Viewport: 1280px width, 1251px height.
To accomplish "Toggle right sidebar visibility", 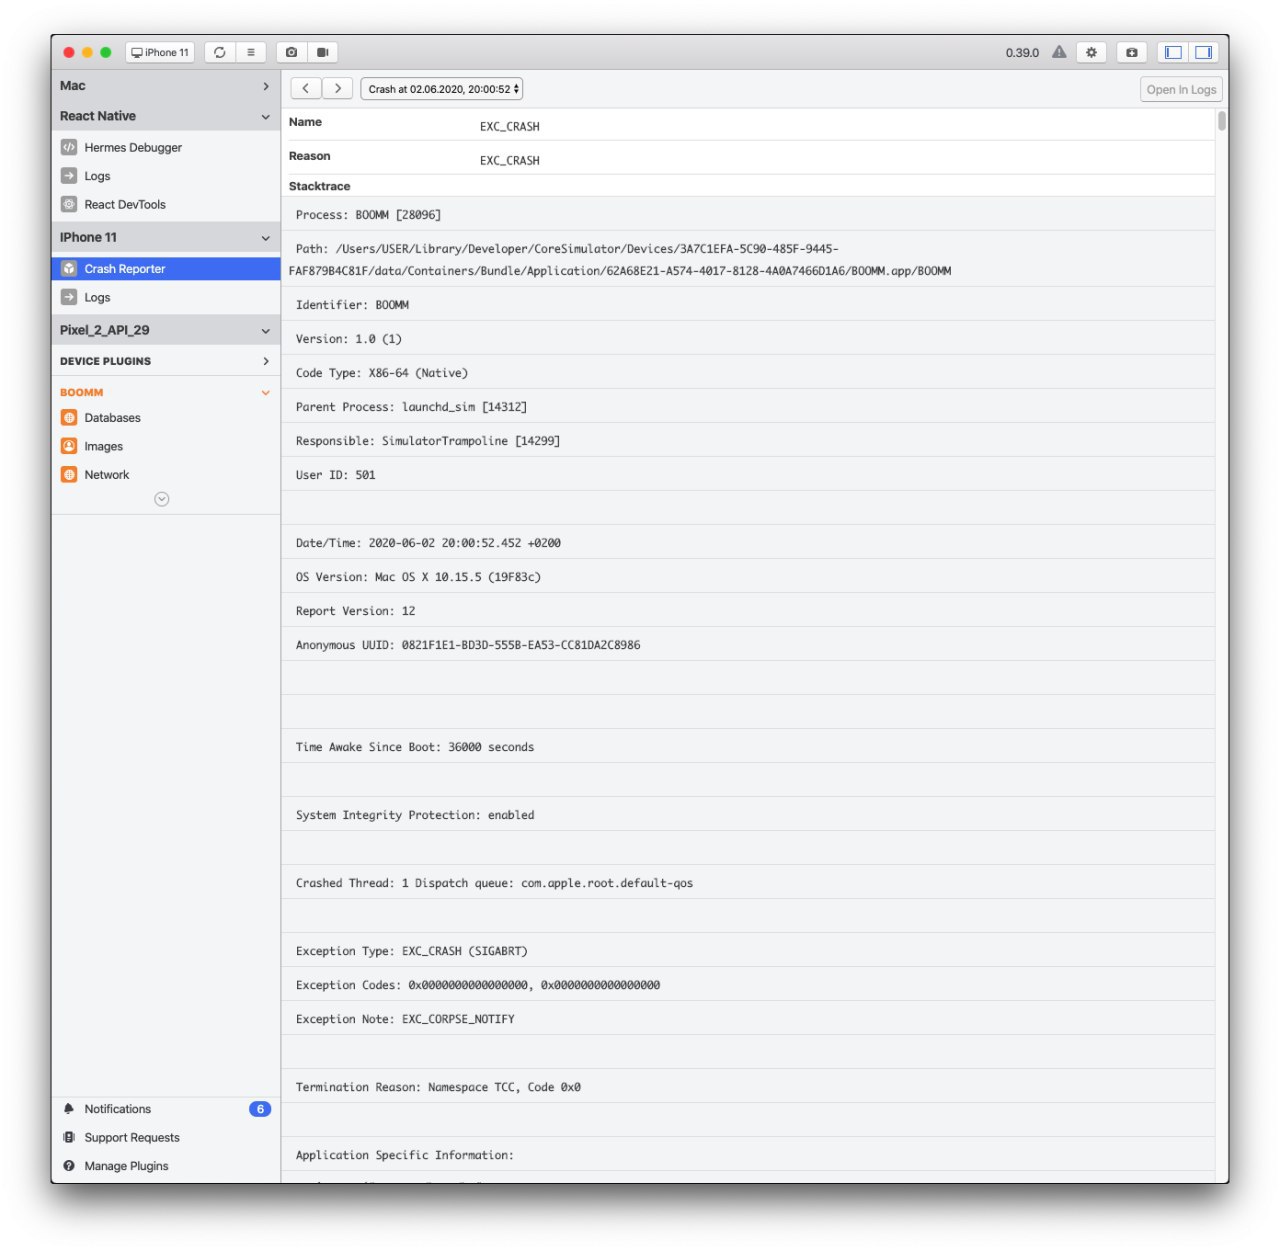I will tap(1204, 53).
